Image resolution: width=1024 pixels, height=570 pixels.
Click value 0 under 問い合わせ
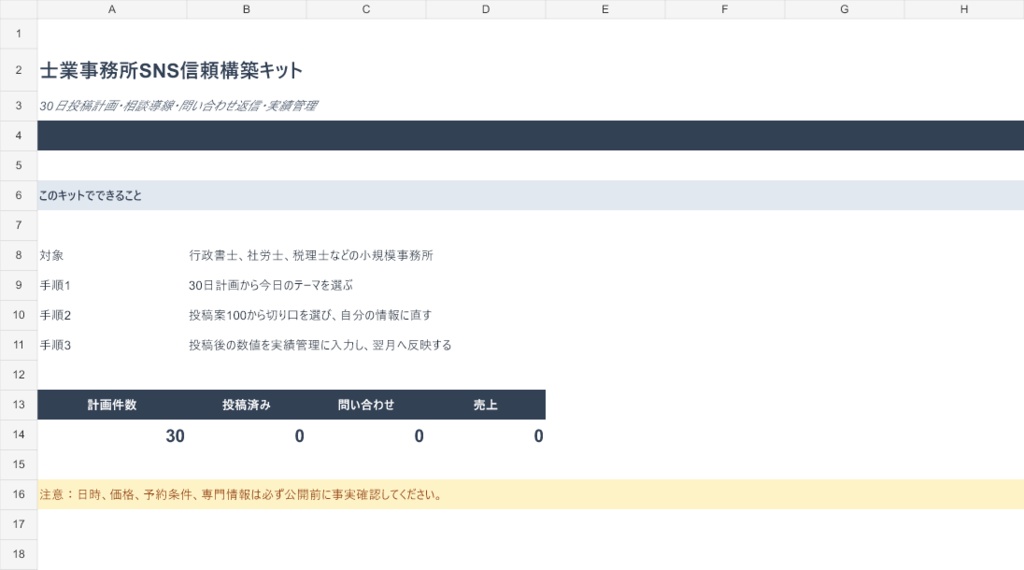pos(419,435)
